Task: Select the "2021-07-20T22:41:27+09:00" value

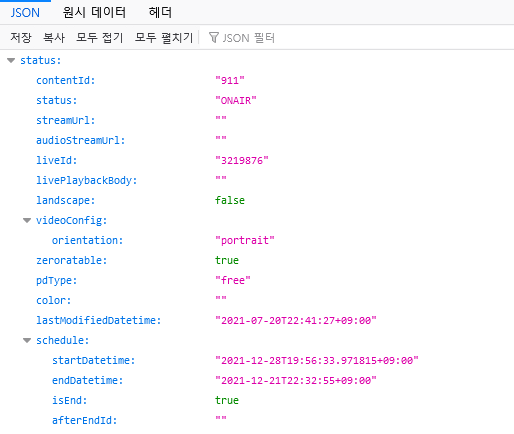Action: (296, 320)
